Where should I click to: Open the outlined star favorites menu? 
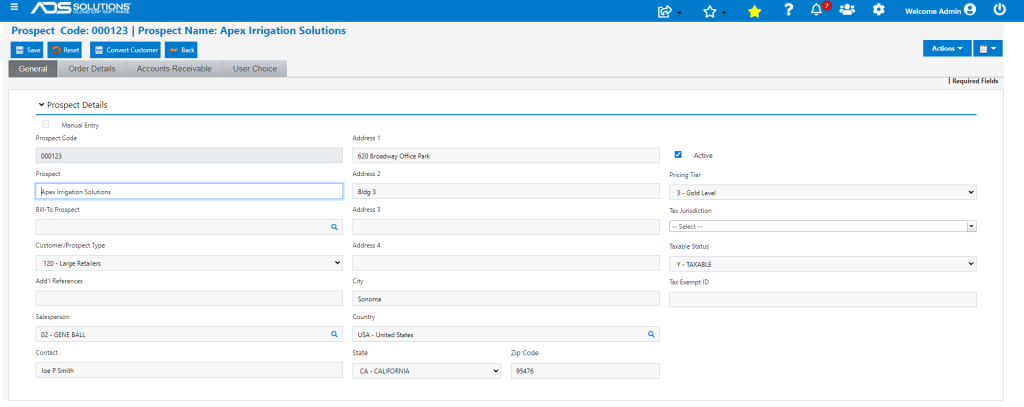pos(714,11)
